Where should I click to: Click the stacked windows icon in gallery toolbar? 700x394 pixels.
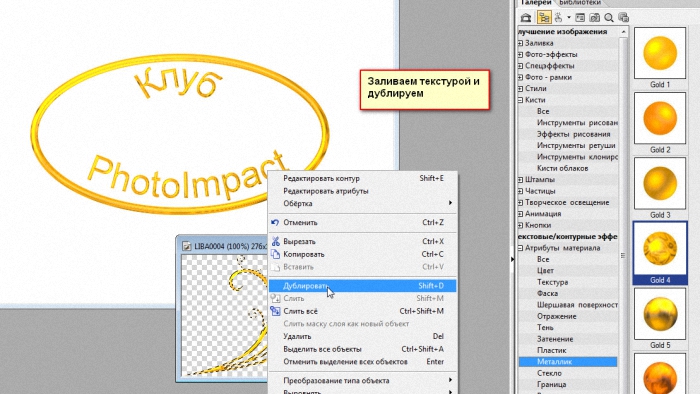click(624, 17)
